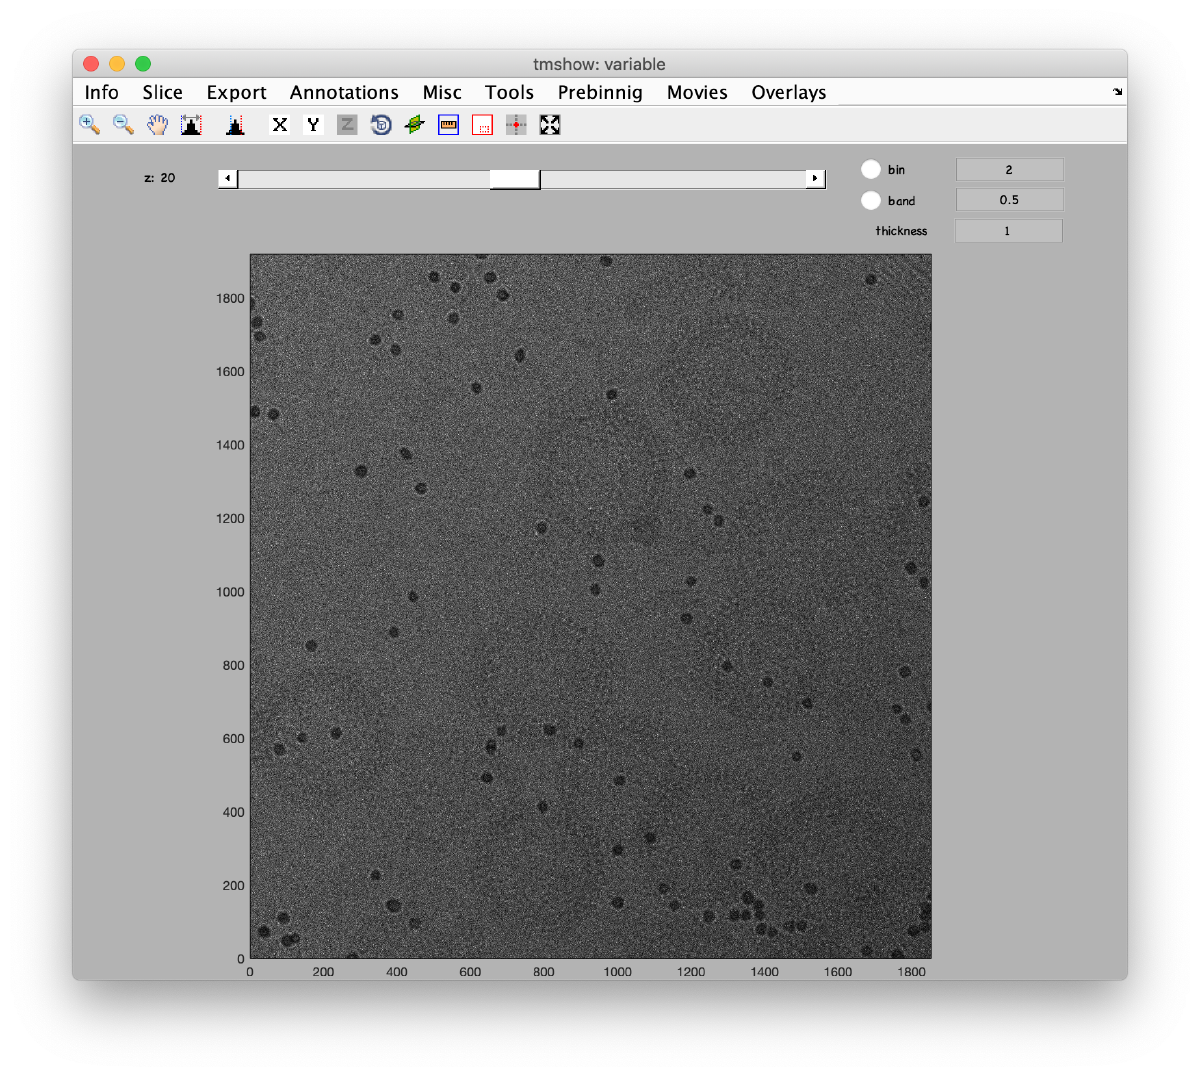Fit the image to the window
Image resolution: width=1200 pixels, height=1076 pixels.
[x=549, y=124]
